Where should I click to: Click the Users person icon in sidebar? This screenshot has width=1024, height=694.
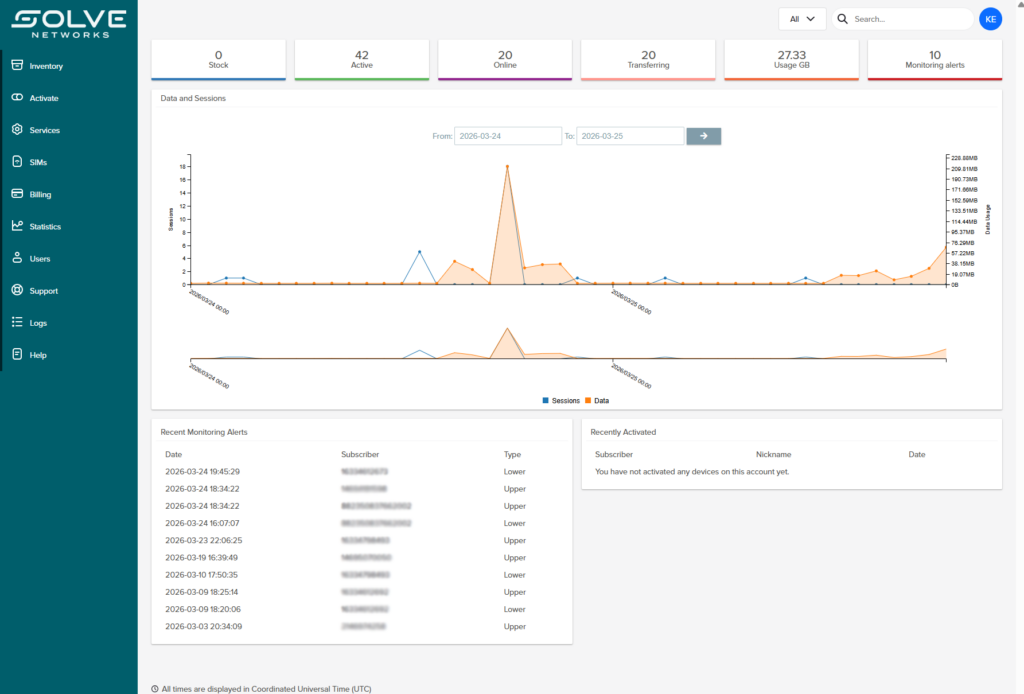(x=17, y=257)
